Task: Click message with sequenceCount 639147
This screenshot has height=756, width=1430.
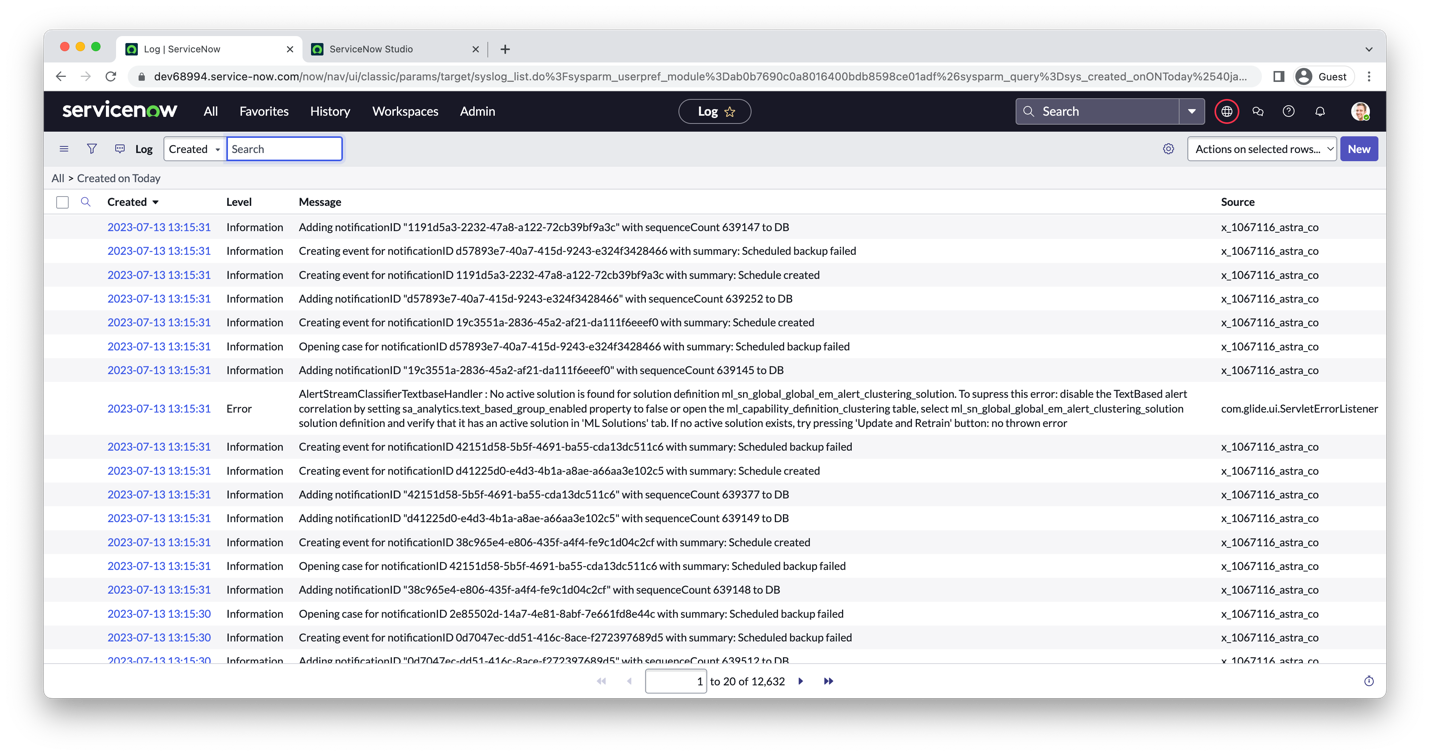Action: (x=544, y=227)
